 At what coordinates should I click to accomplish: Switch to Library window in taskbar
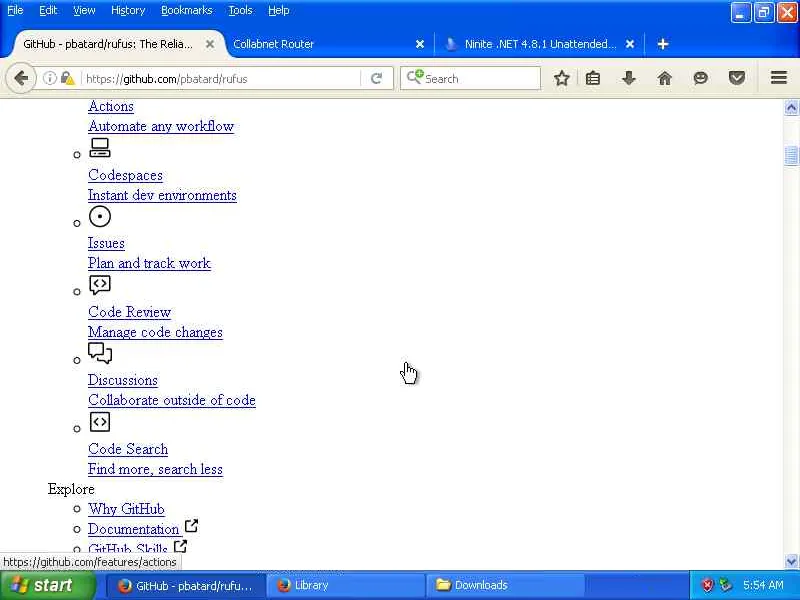(347, 585)
